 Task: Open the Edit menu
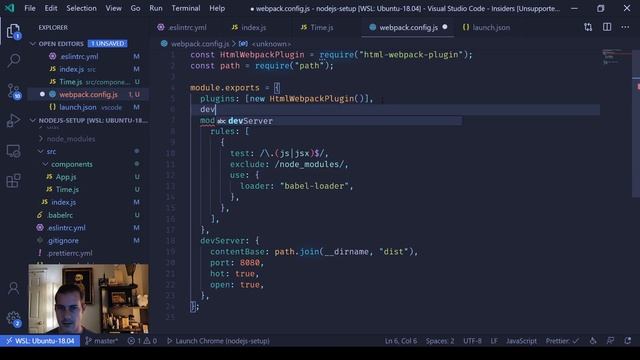point(51,8)
